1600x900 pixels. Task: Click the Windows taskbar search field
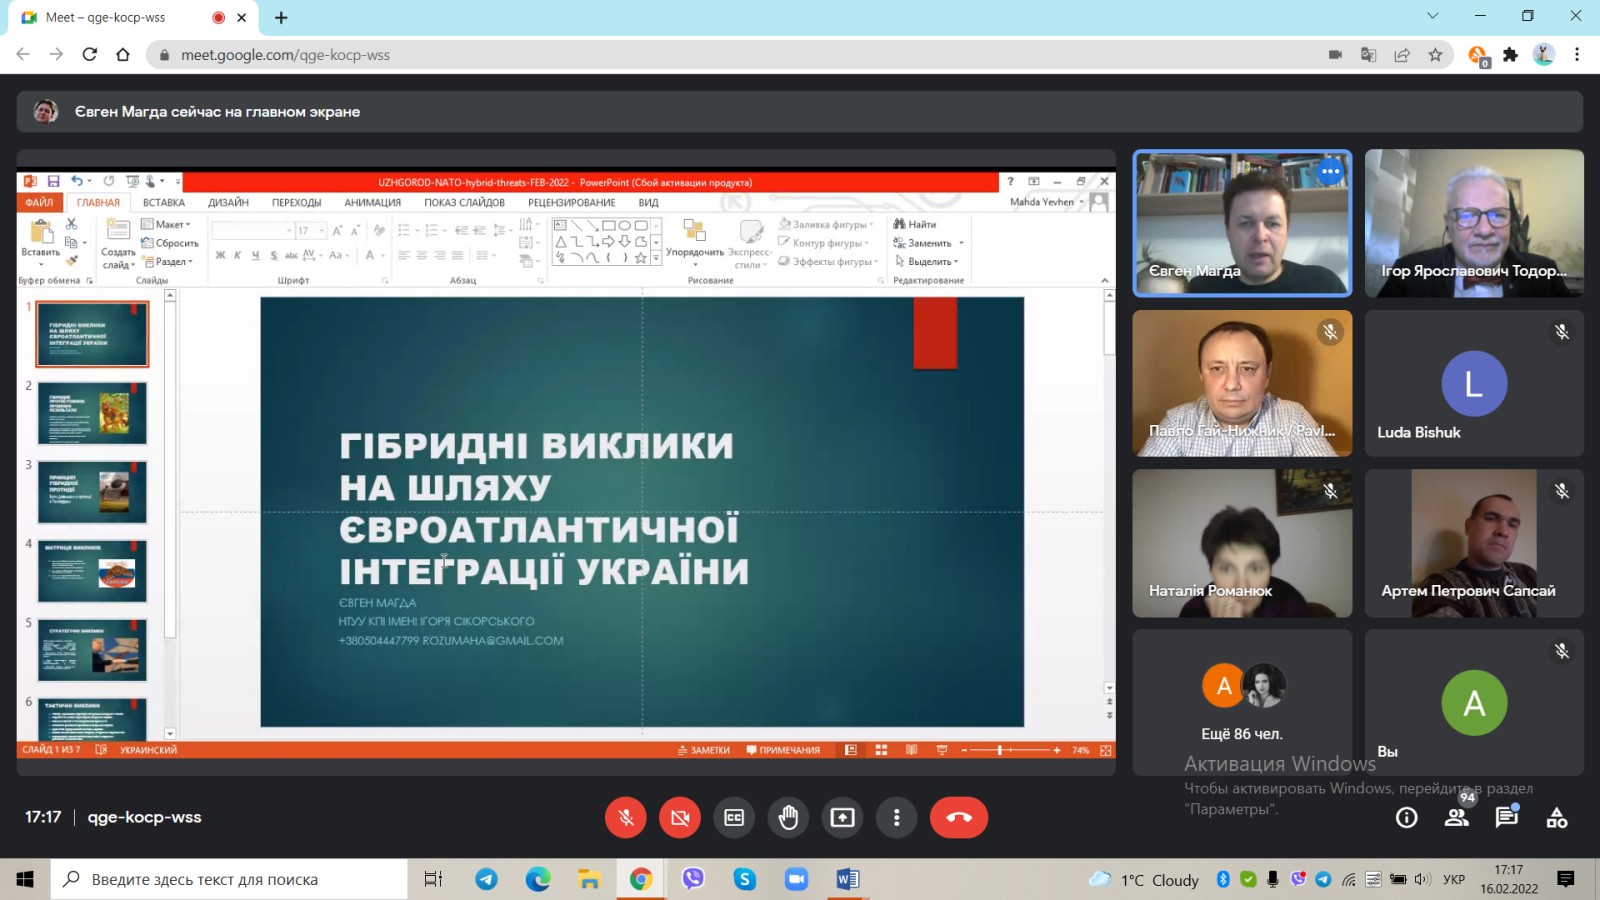pos(230,879)
